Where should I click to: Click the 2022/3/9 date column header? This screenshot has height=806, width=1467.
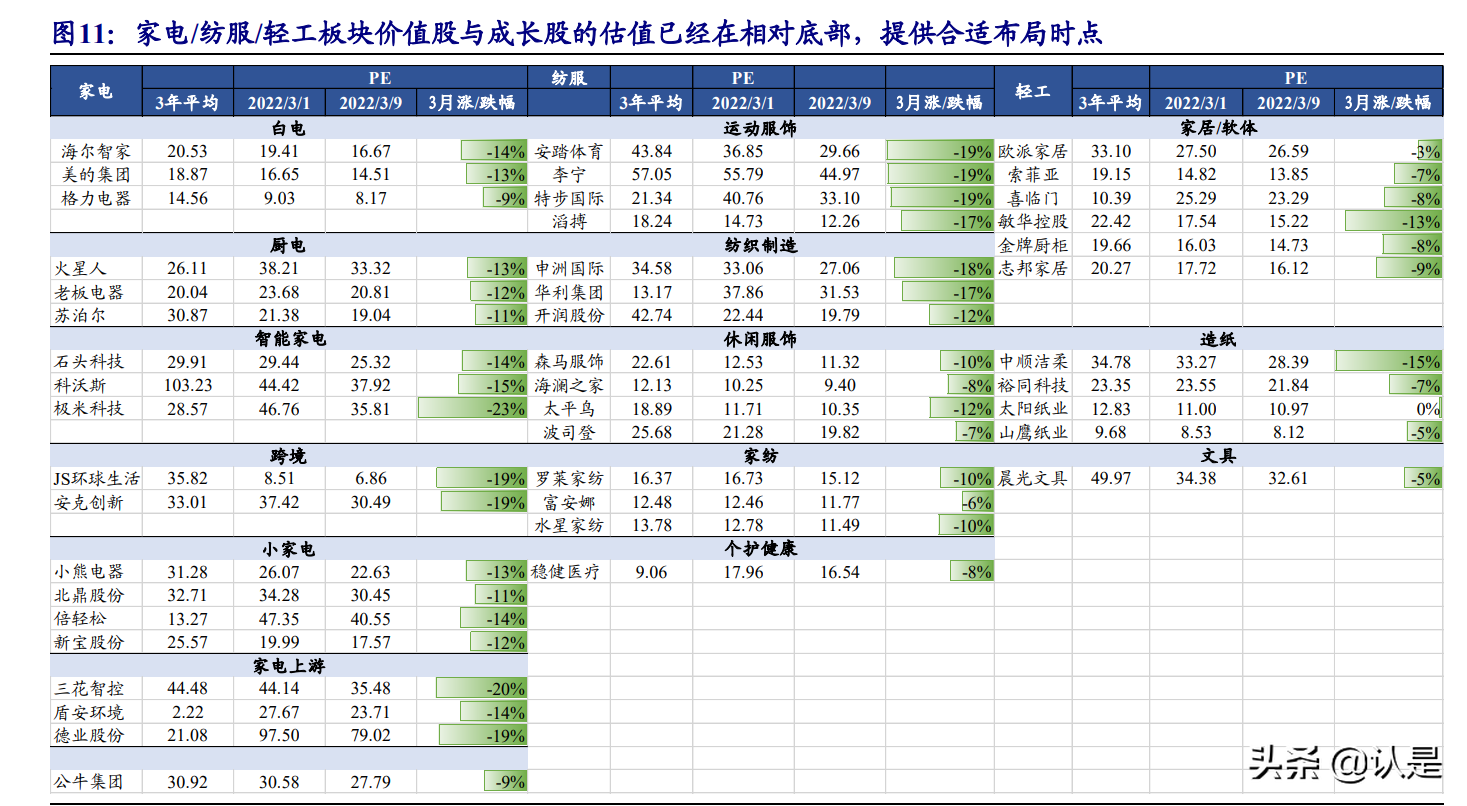click(372, 101)
